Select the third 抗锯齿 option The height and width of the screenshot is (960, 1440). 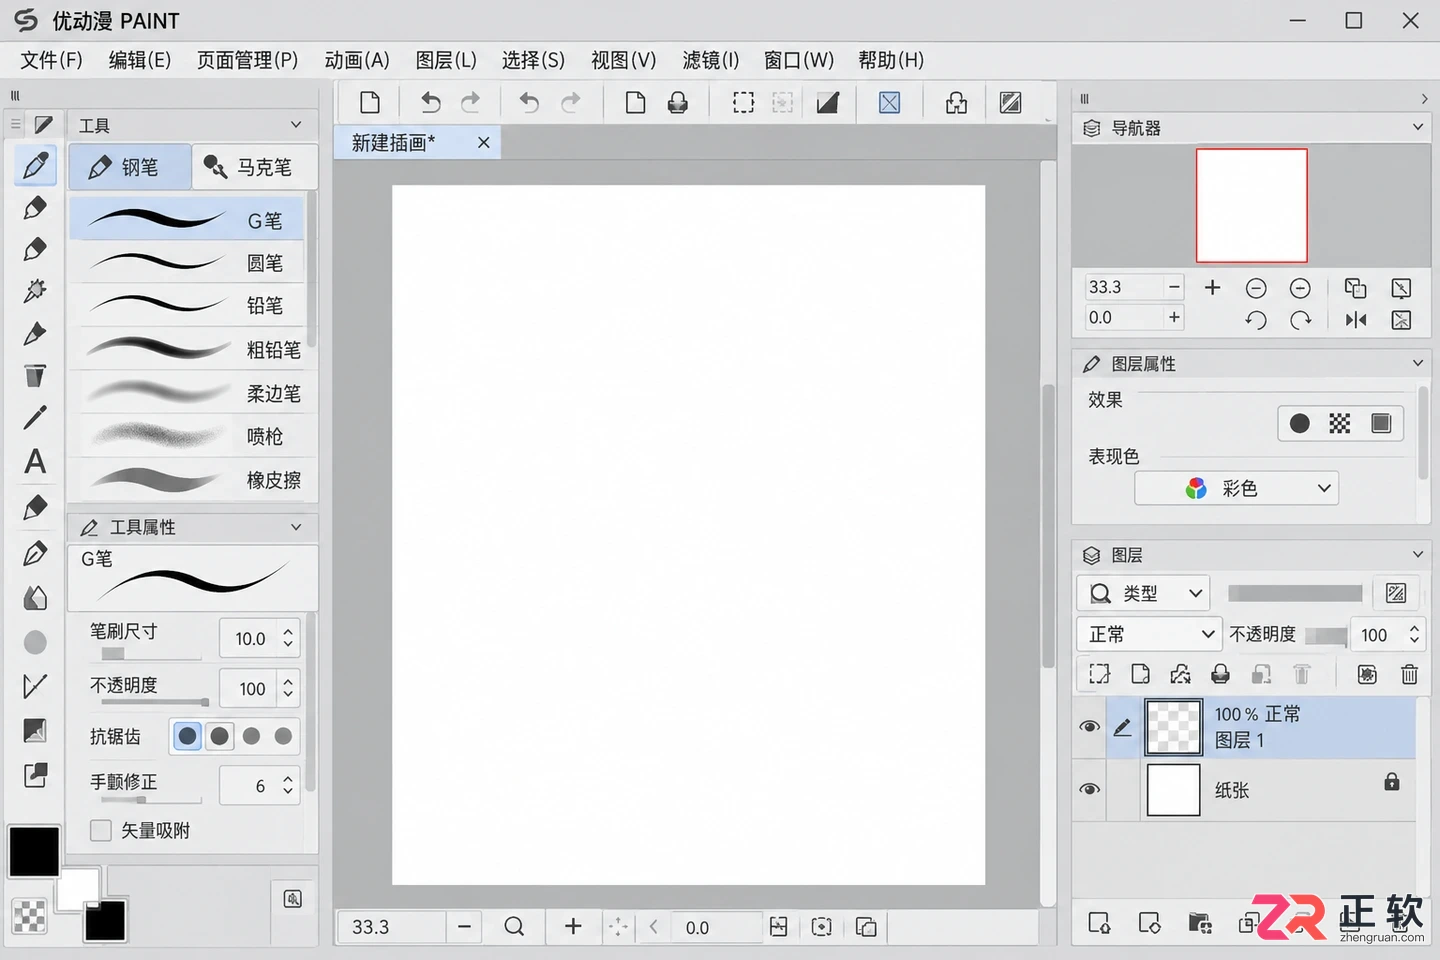tap(251, 737)
